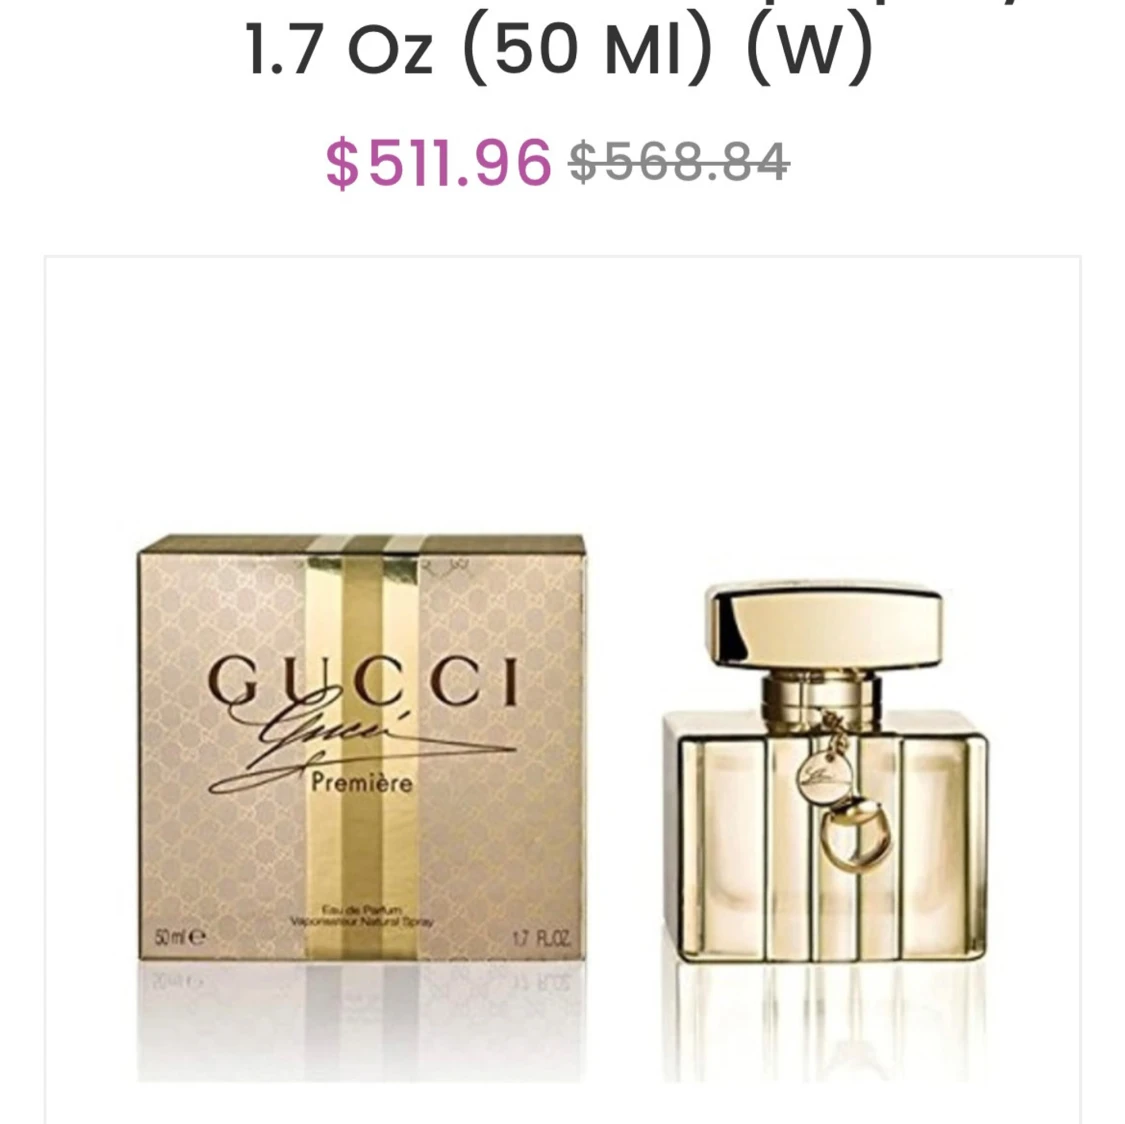Image resolution: width=1125 pixels, height=1124 pixels.
Task: Click the top lid of the Gucci box
Action: tap(362, 543)
